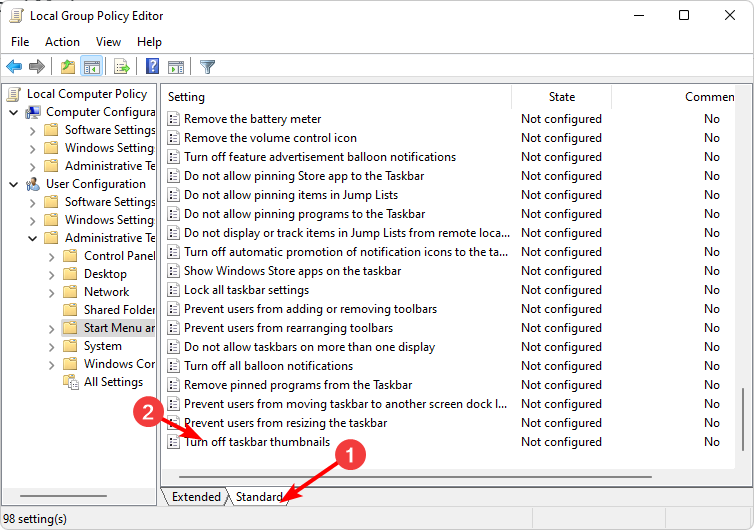This screenshot has height=530, width=754.
Task: Expand the Start Menu and Taskbar node
Action: [51, 329]
